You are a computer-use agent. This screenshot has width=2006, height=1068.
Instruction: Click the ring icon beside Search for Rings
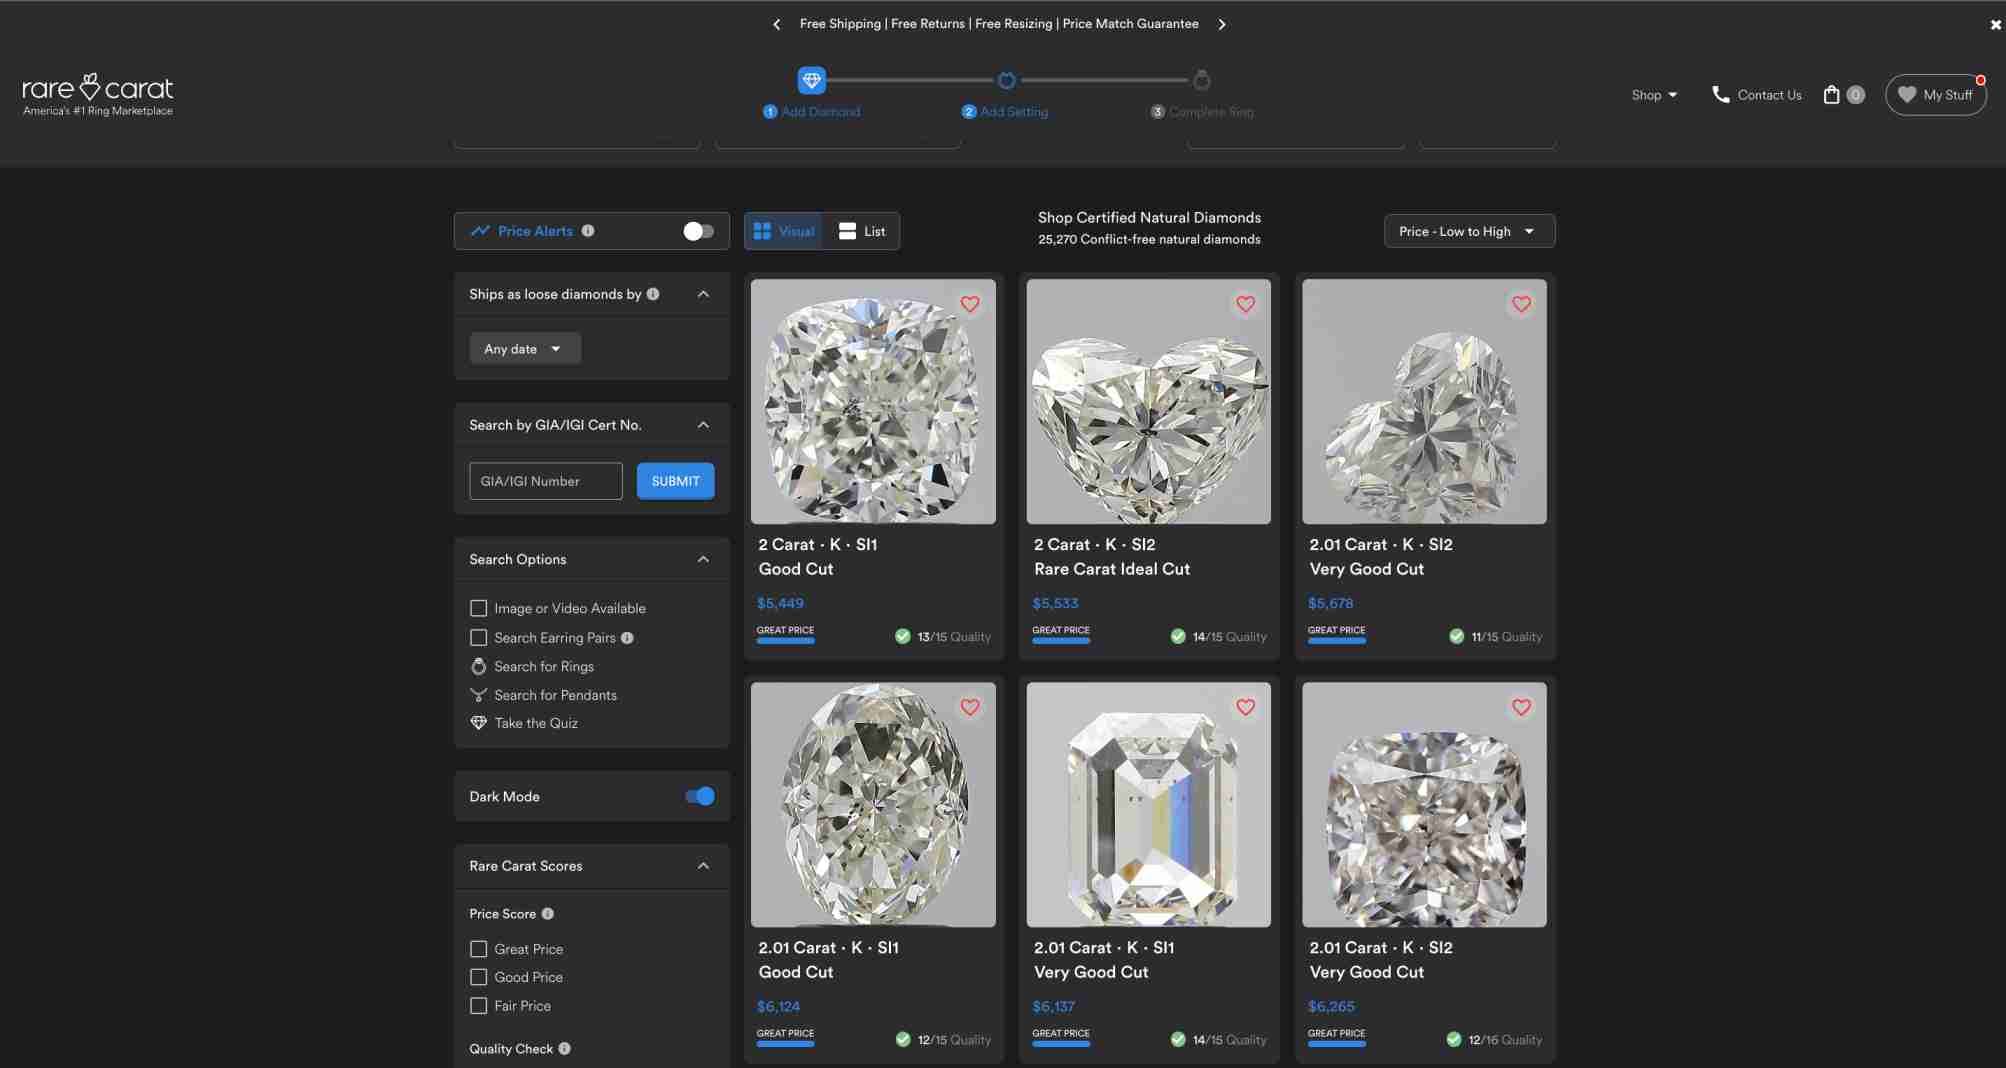pyautogui.click(x=479, y=666)
